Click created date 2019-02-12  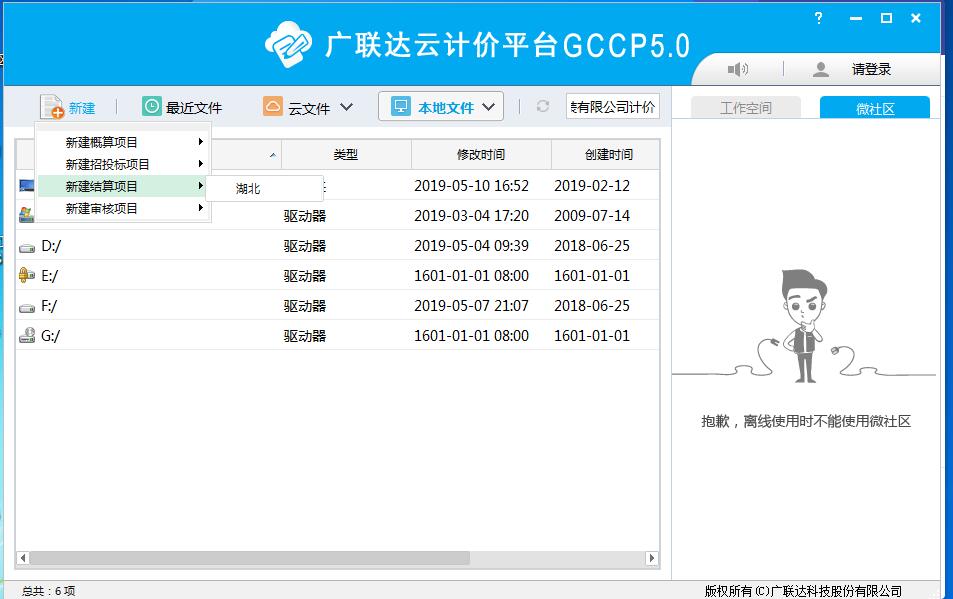[x=592, y=186]
